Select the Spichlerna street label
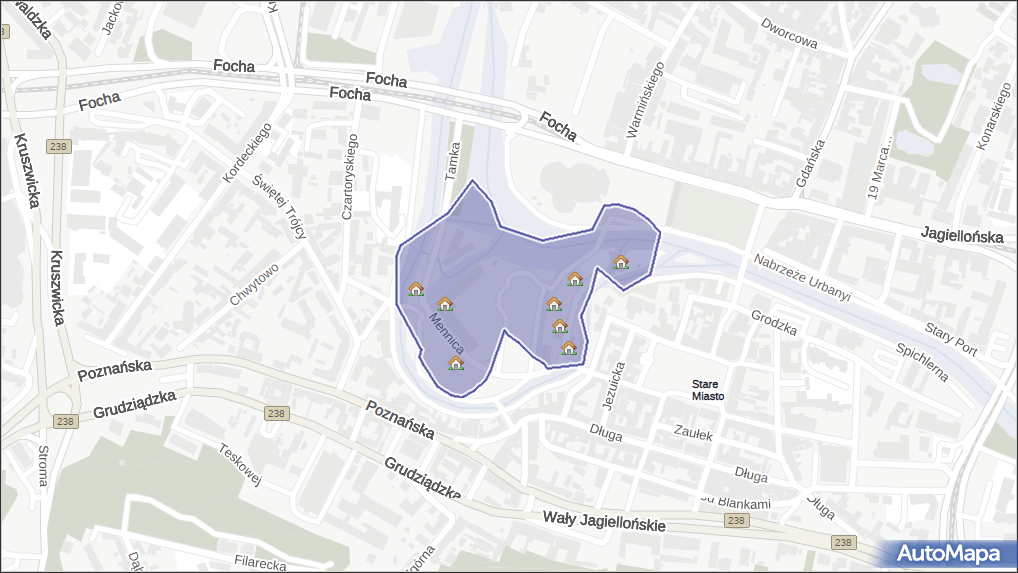The height and width of the screenshot is (573, 1018). (922, 363)
